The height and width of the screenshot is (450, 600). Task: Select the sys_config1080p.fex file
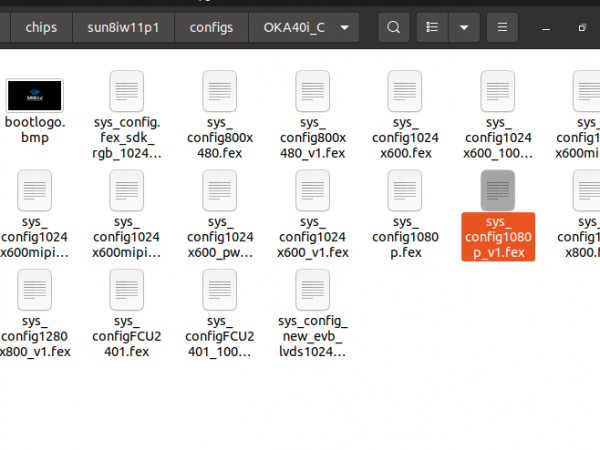pos(405,190)
